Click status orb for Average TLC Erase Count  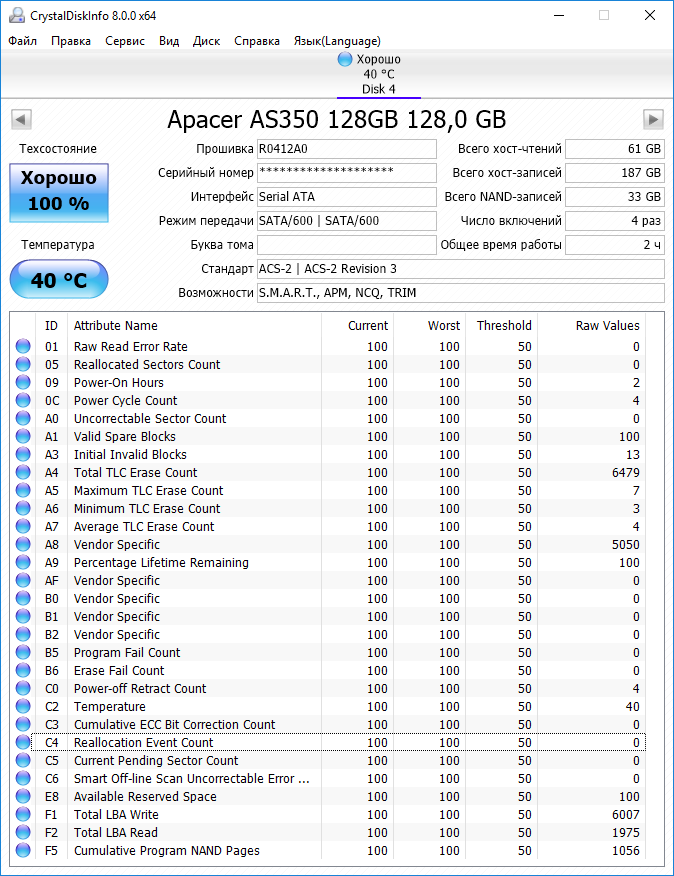23,526
